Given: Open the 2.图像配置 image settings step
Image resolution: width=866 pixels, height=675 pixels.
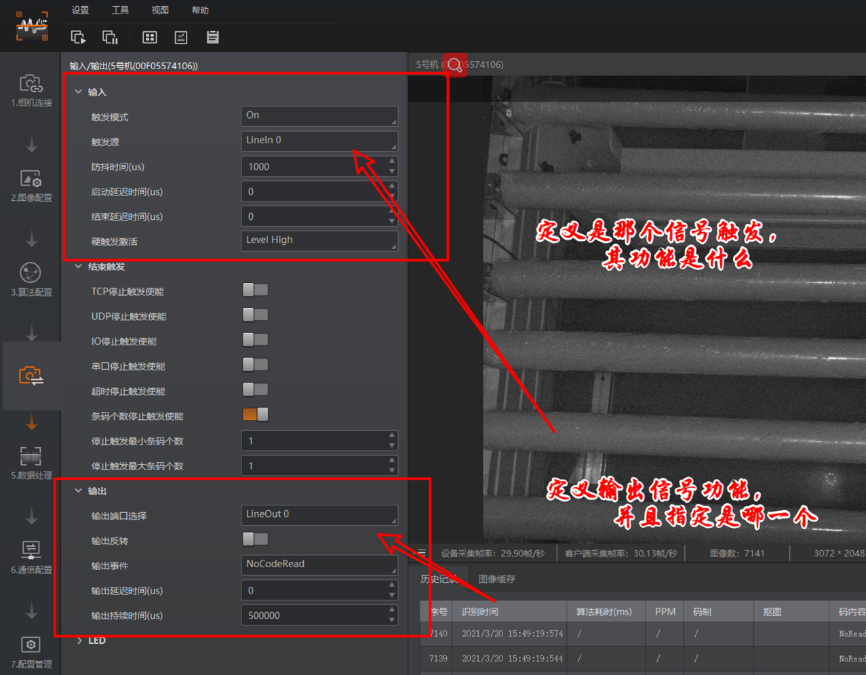Looking at the screenshot, I should point(30,183).
